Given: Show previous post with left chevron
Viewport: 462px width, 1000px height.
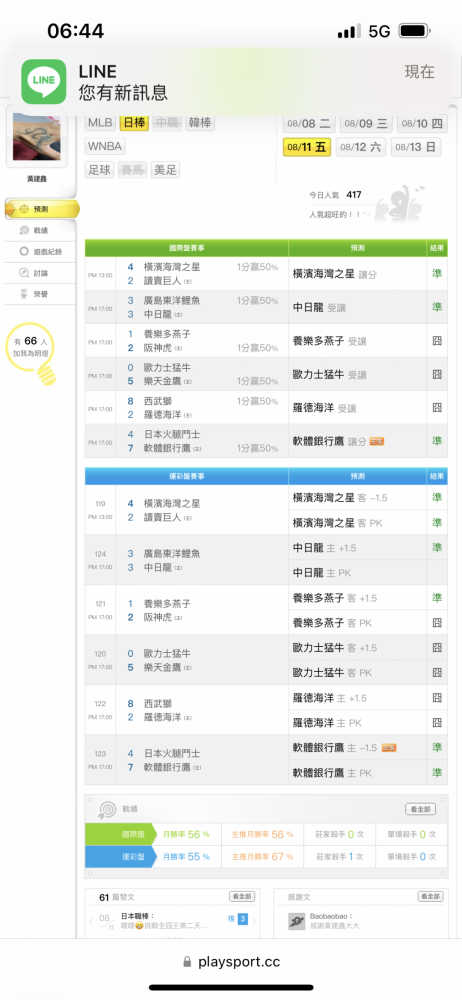Looking at the screenshot, I should [93, 921].
